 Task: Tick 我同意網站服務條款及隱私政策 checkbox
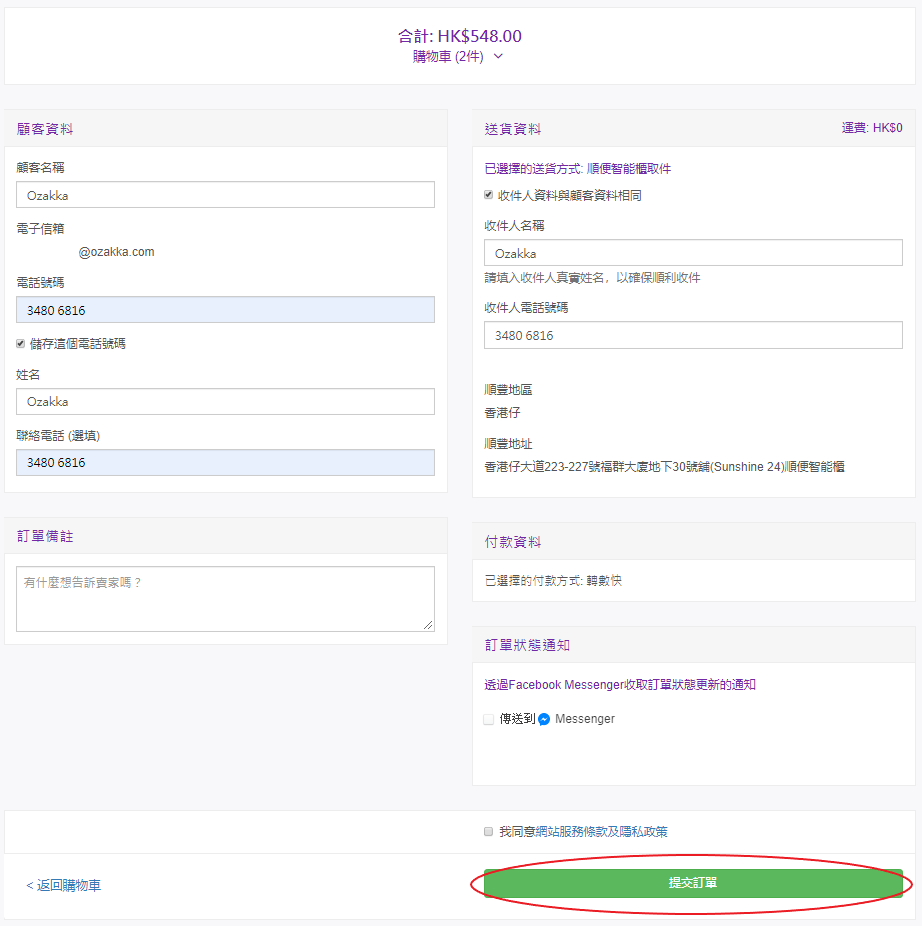489,831
